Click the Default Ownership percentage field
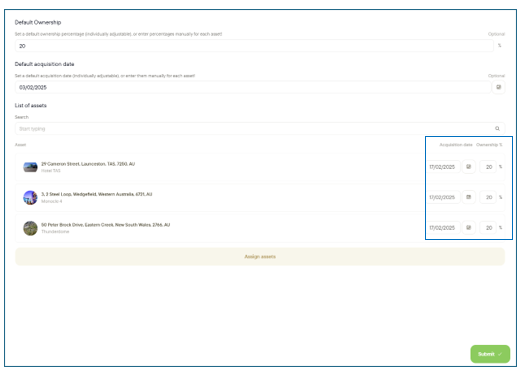Screen dimensions: 525x374 (x=254, y=46)
